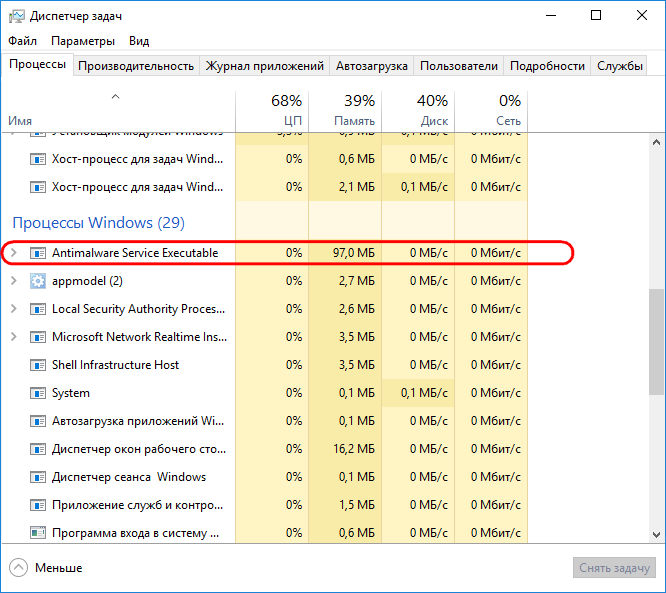Viewport: 666px width, 593px height.
Task: Sort by the ЦП 68% column header
Action: click(x=272, y=111)
